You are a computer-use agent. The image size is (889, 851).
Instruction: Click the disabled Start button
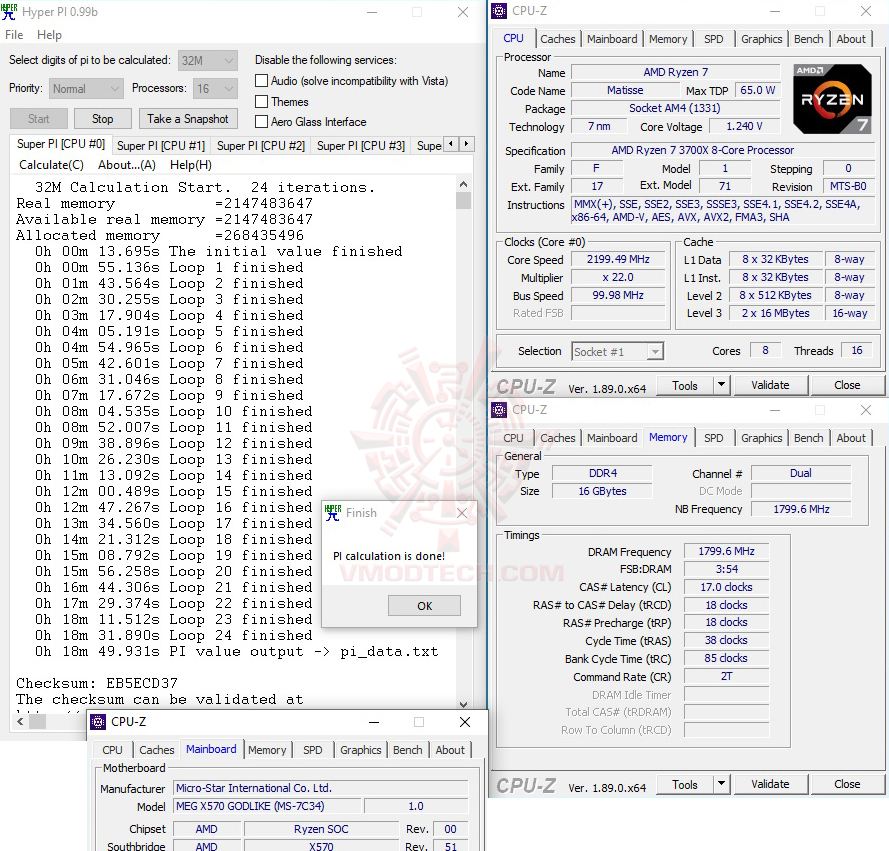tap(39, 119)
